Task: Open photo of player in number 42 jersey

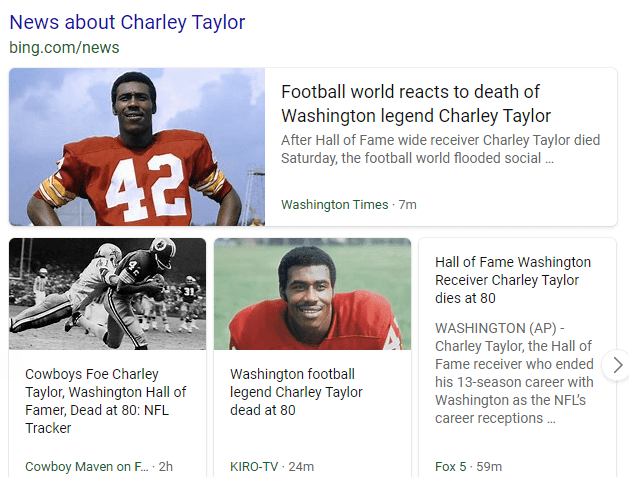Action: [137, 147]
